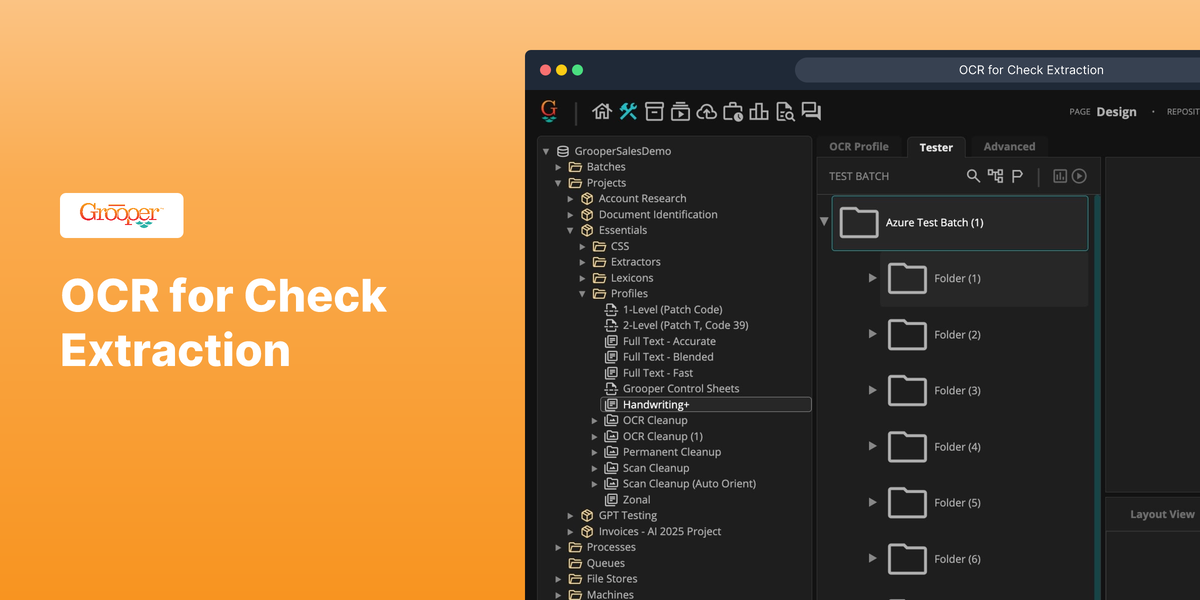Expand the OCR Cleanup profile node

pos(594,420)
